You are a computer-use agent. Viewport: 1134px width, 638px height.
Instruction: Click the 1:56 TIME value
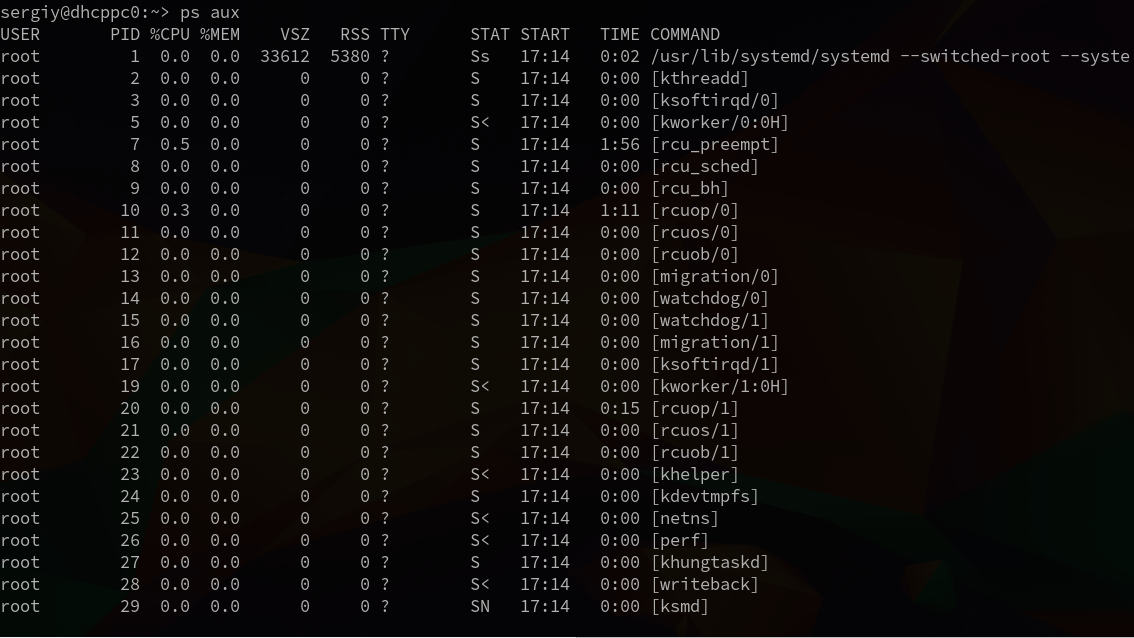pyautogui.click(x=620, y=144)
